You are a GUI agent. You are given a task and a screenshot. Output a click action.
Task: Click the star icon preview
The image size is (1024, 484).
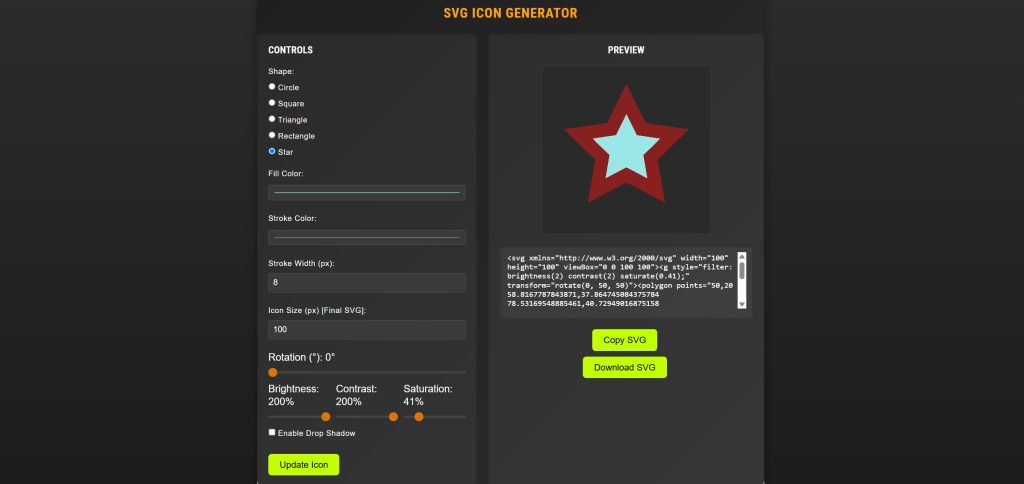[626, 144]
